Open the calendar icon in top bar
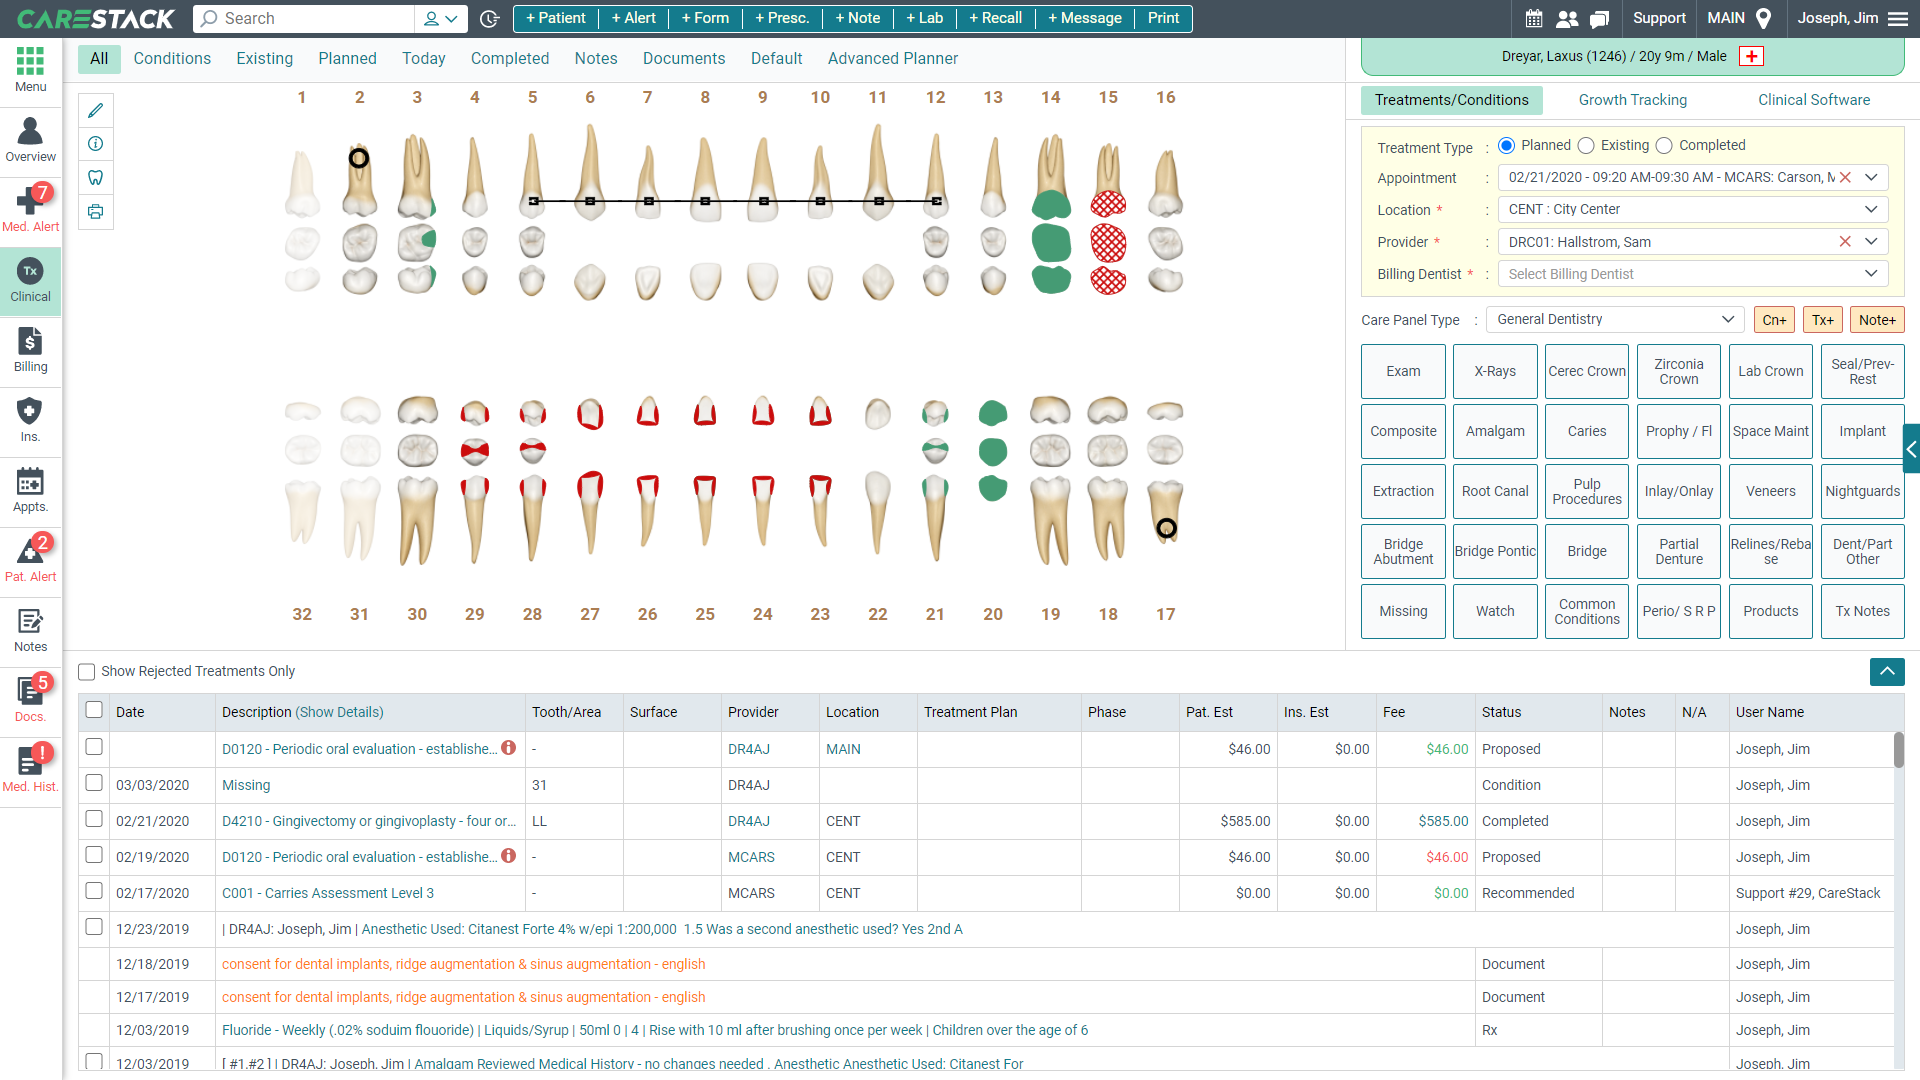This screenshot has width=1920, height=1080. [1534, 18]
